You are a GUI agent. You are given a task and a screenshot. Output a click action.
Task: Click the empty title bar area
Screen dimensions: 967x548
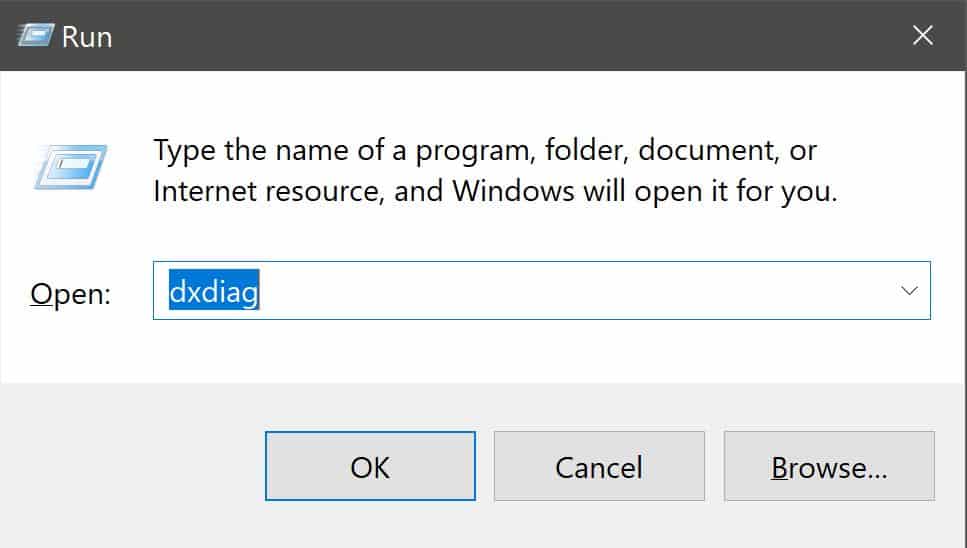506,35
